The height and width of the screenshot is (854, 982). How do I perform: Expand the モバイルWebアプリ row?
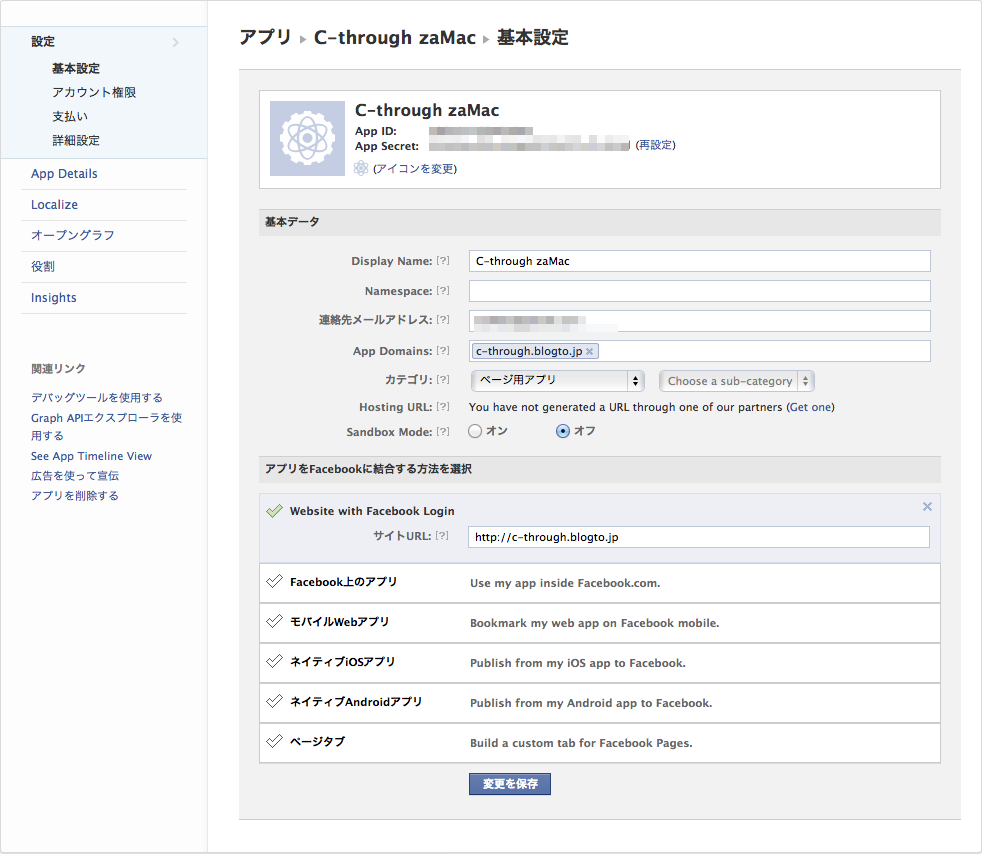pos(599,623)
